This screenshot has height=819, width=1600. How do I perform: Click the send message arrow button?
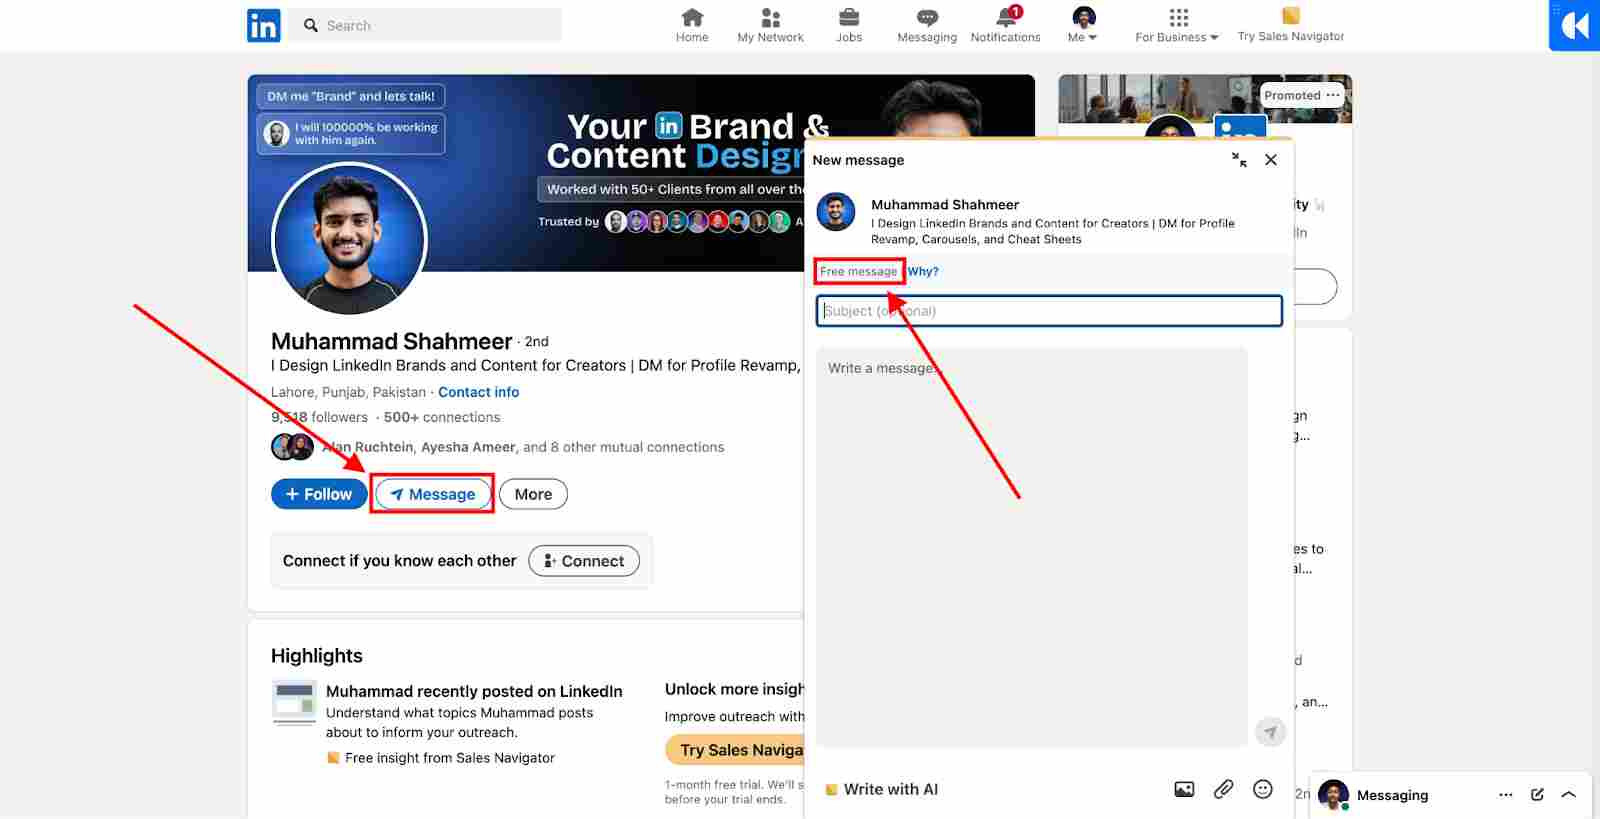[x=1270, y=732]
